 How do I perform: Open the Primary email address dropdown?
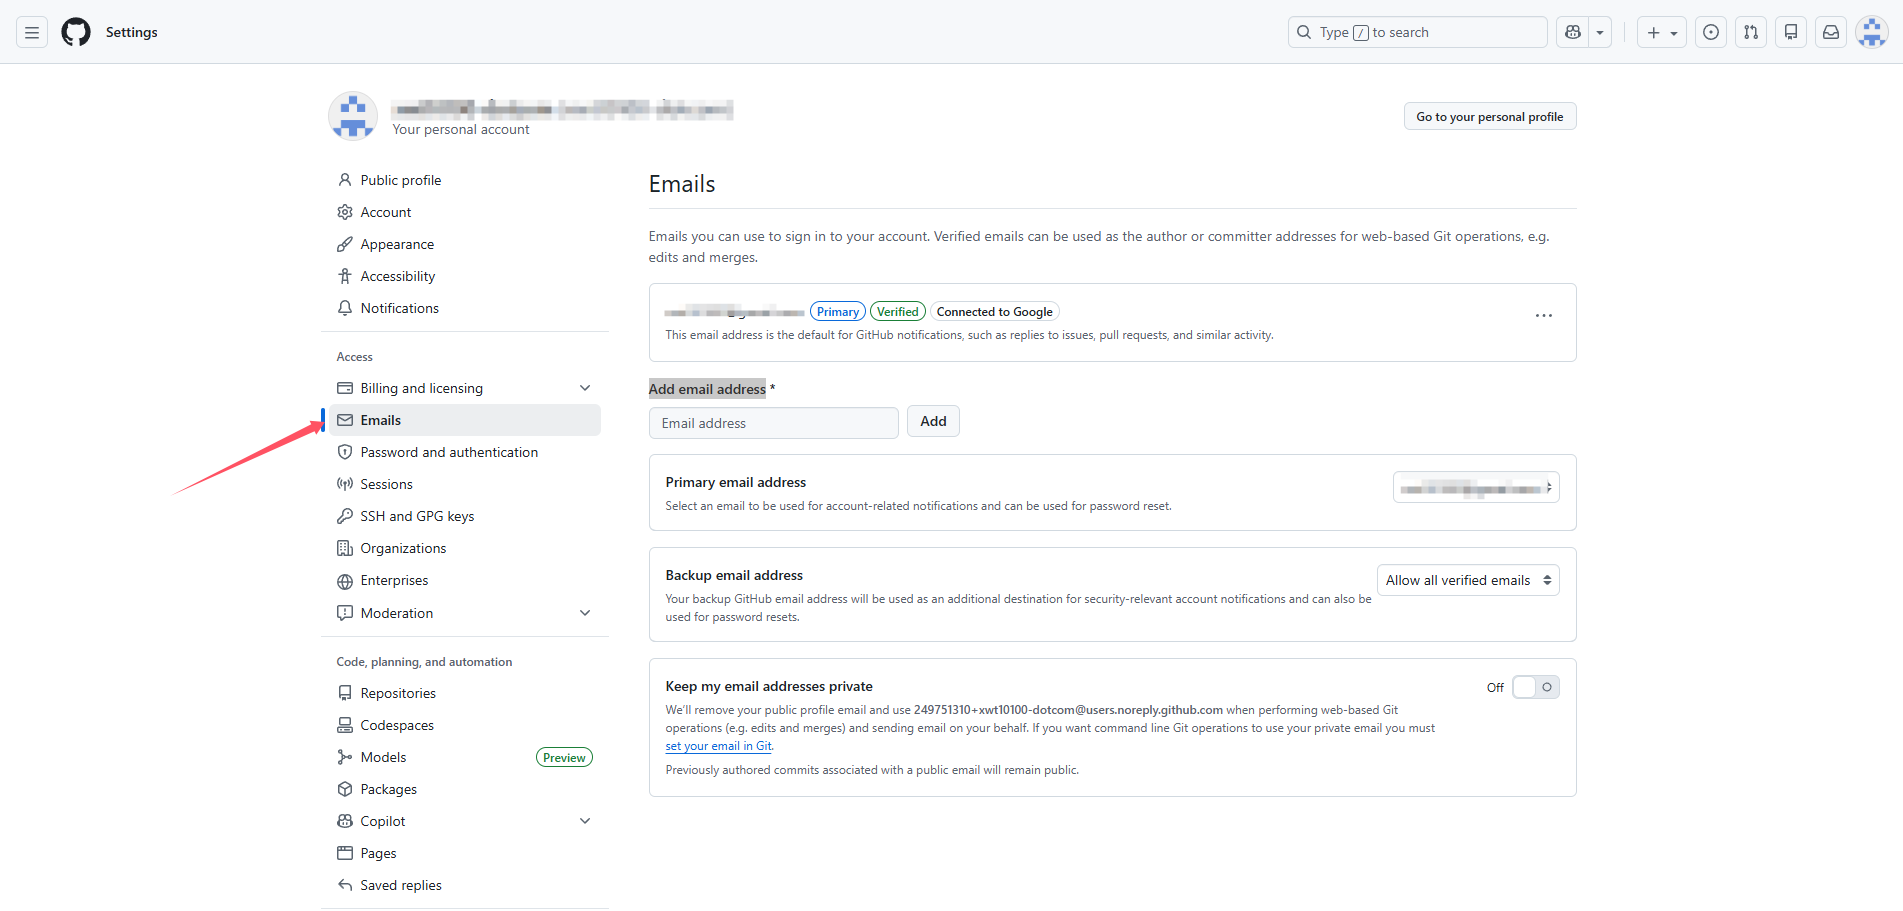click(x=1475, y=488)
